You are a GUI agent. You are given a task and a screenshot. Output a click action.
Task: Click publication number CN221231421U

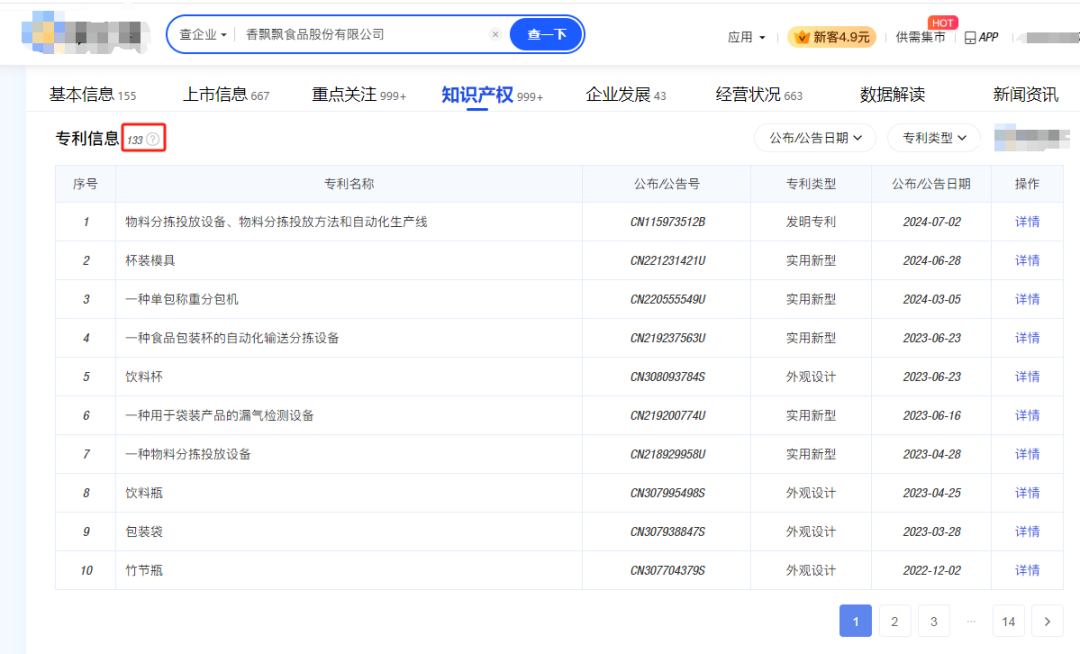coord(667,260)
